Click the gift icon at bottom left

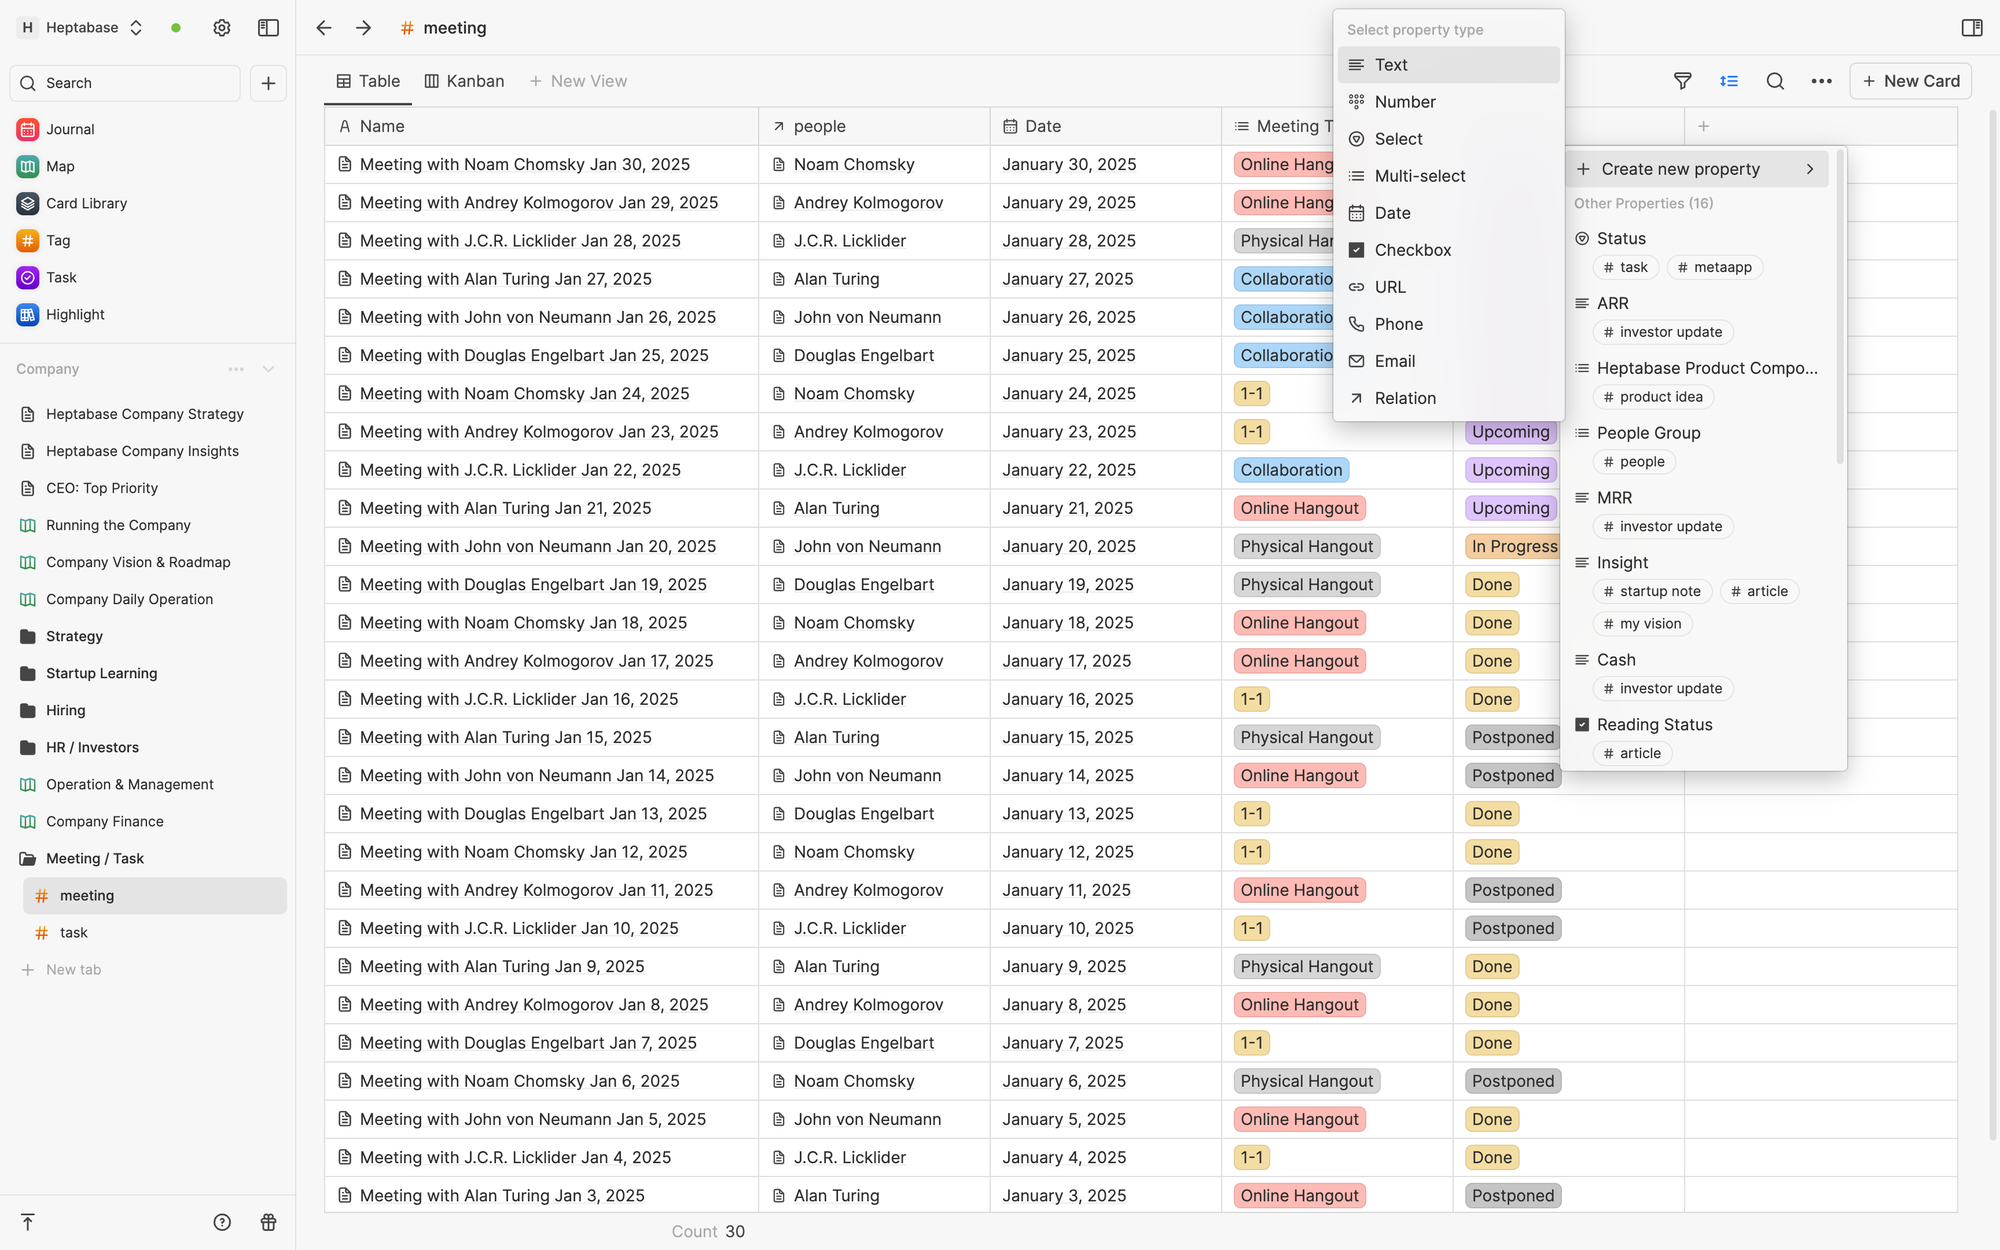268,1222
